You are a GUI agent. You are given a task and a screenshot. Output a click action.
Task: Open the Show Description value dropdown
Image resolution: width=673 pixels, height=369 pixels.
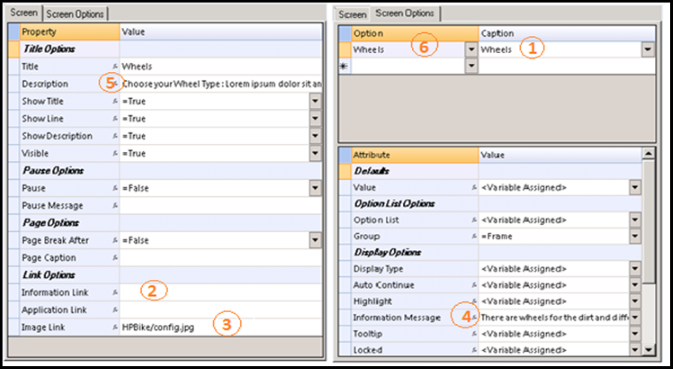click(x=315, y=136)
